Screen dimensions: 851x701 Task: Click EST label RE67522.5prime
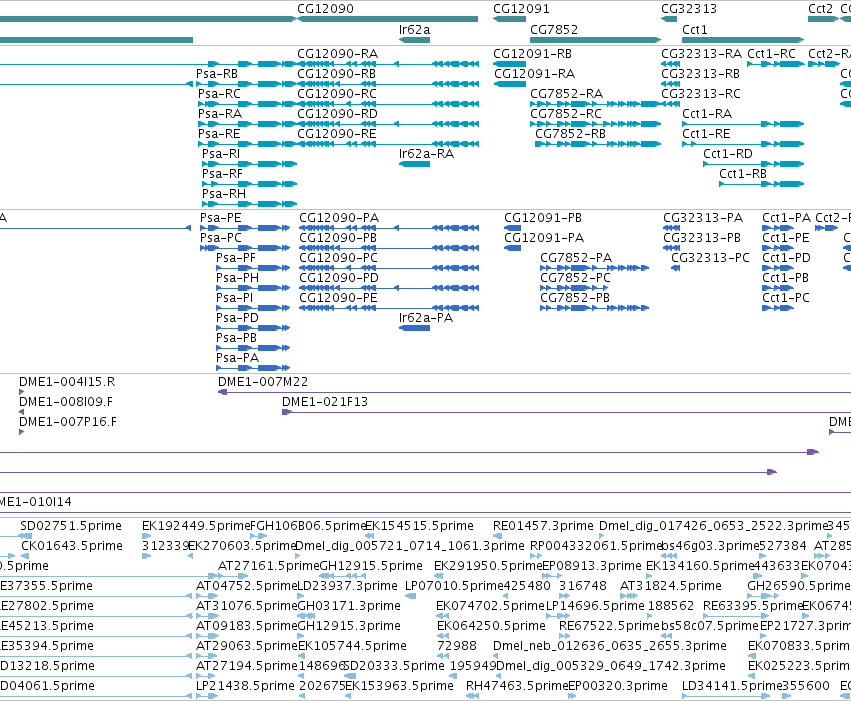pos(609,626)
